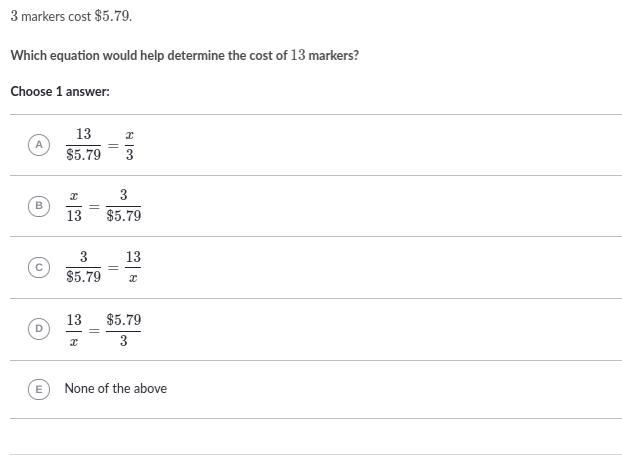Select radio option E
This screenshot has height=462, width=622.
(x=39, y=389)
